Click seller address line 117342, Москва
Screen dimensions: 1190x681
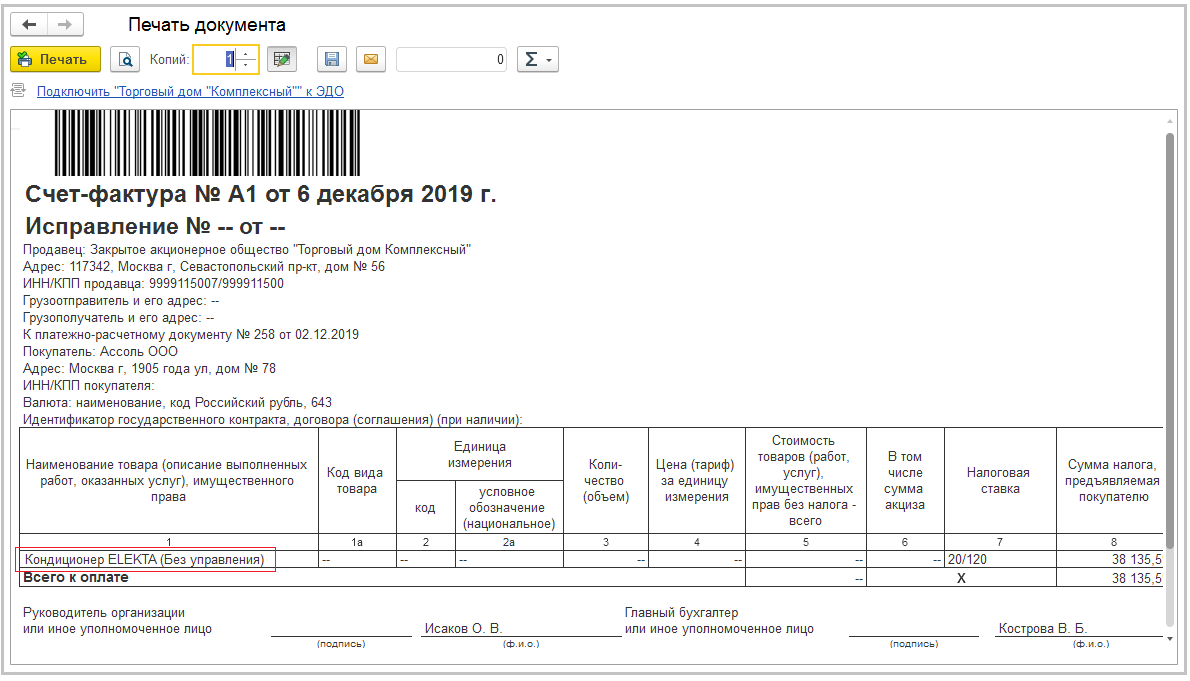pos(203,267)
